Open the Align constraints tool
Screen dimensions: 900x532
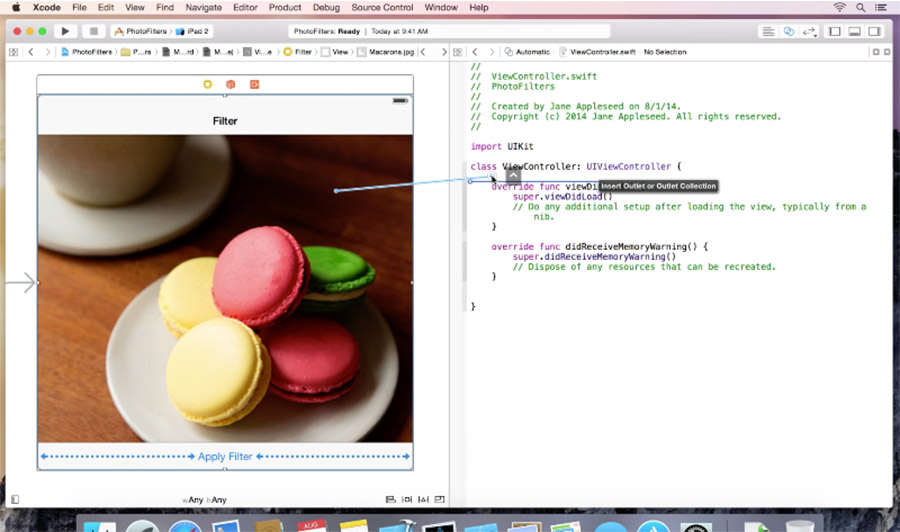407,499
